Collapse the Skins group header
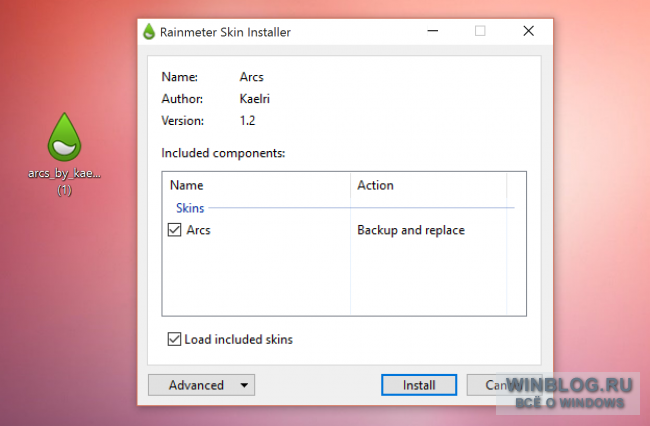The image size is (650, 426). [x=190, y=208]
